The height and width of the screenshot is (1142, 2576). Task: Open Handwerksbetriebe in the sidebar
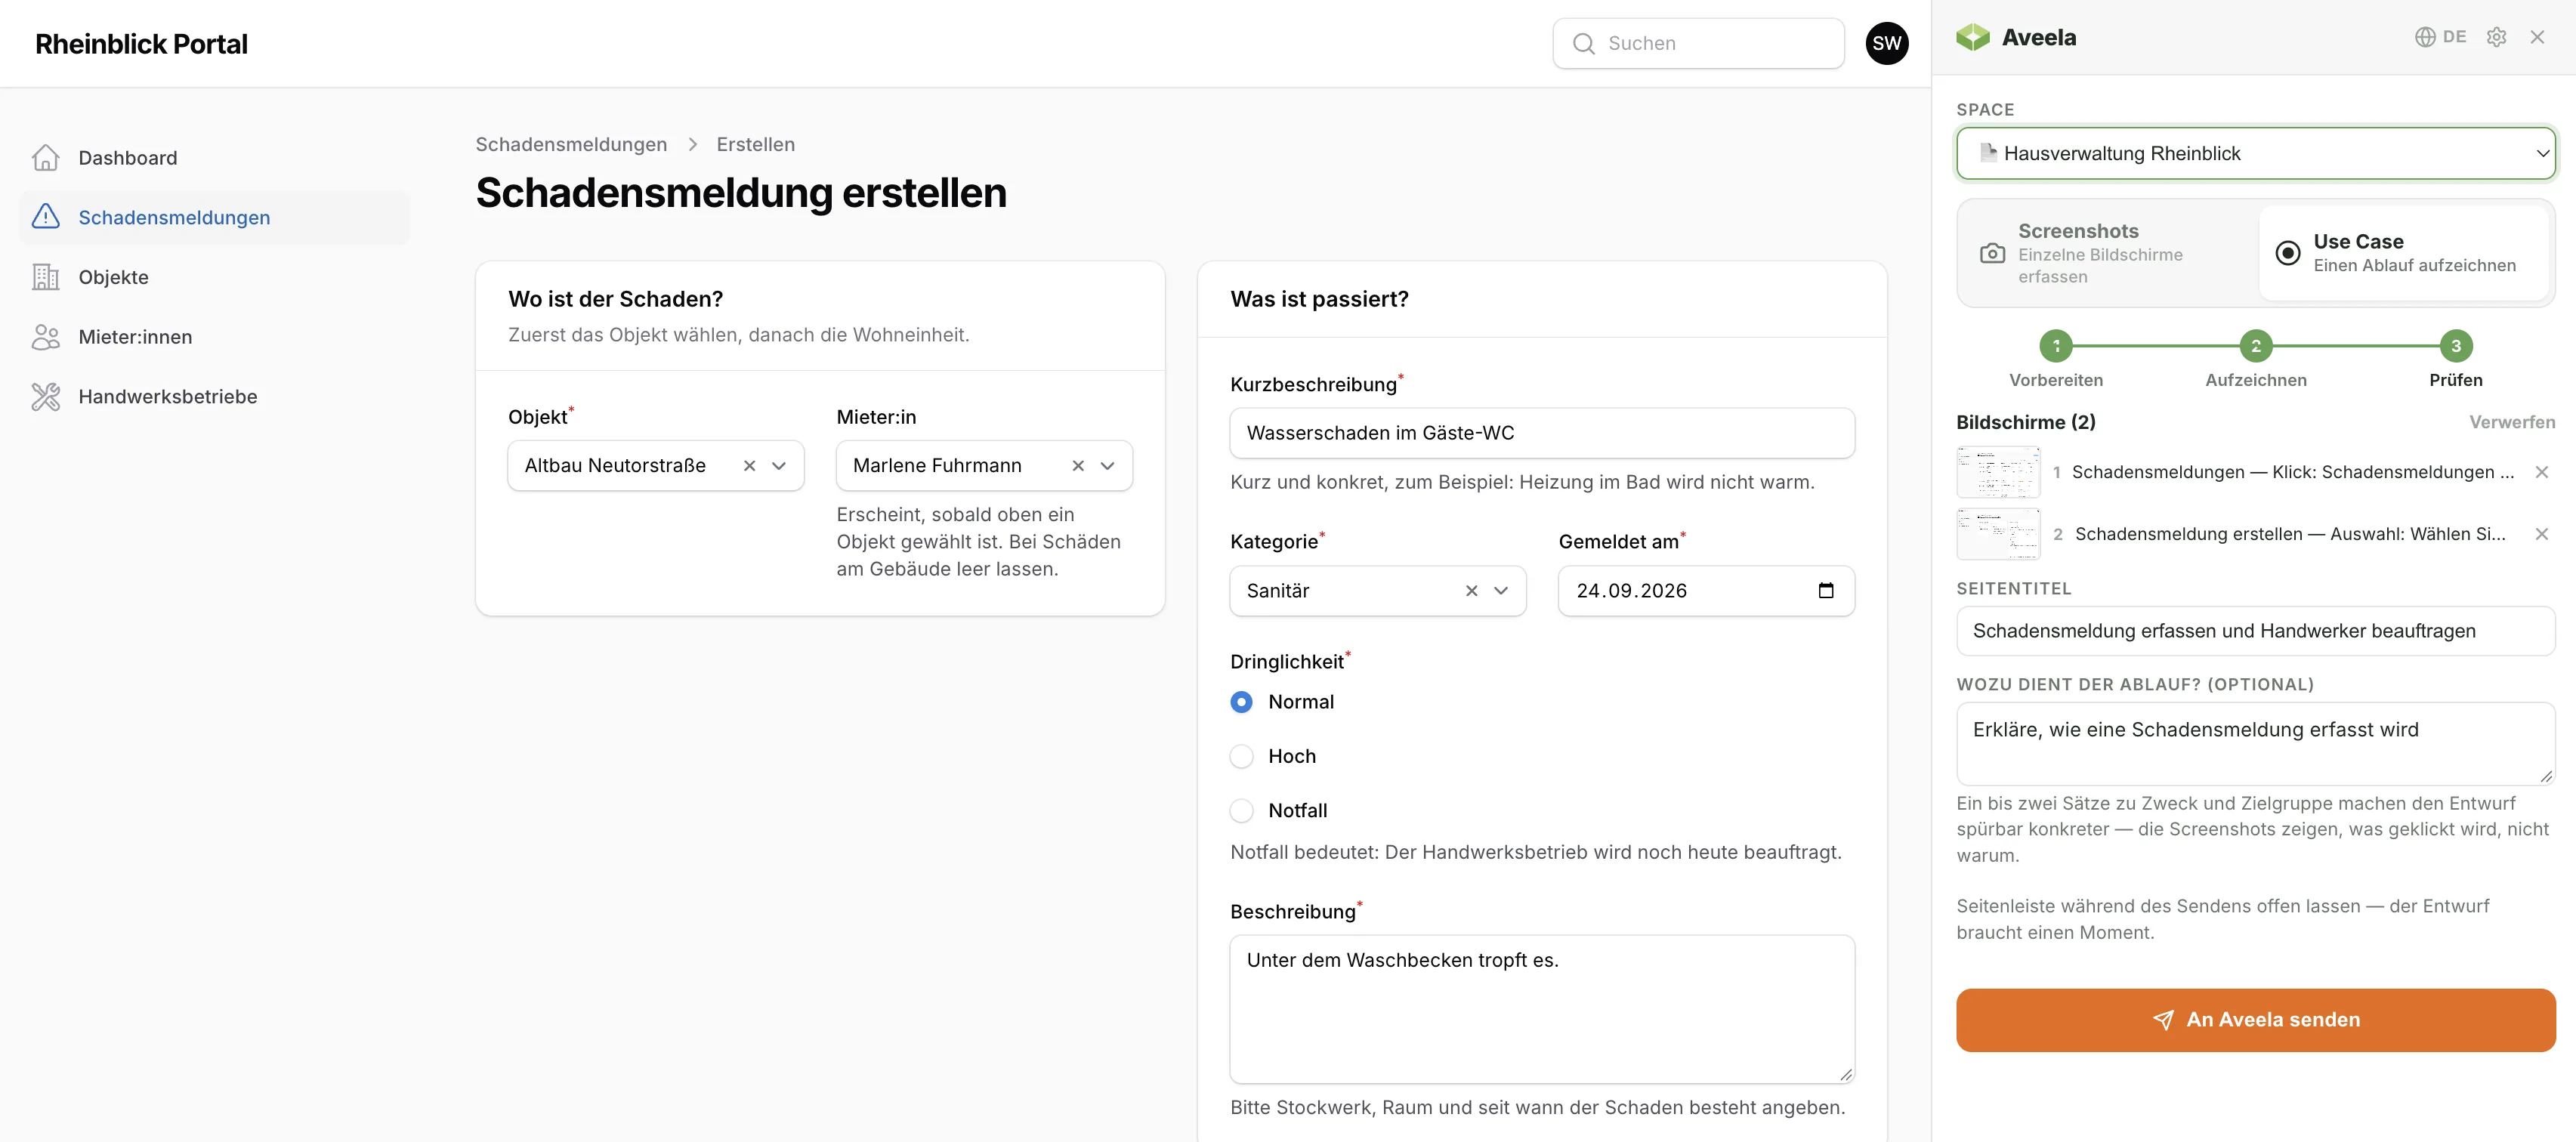point(214,396)
